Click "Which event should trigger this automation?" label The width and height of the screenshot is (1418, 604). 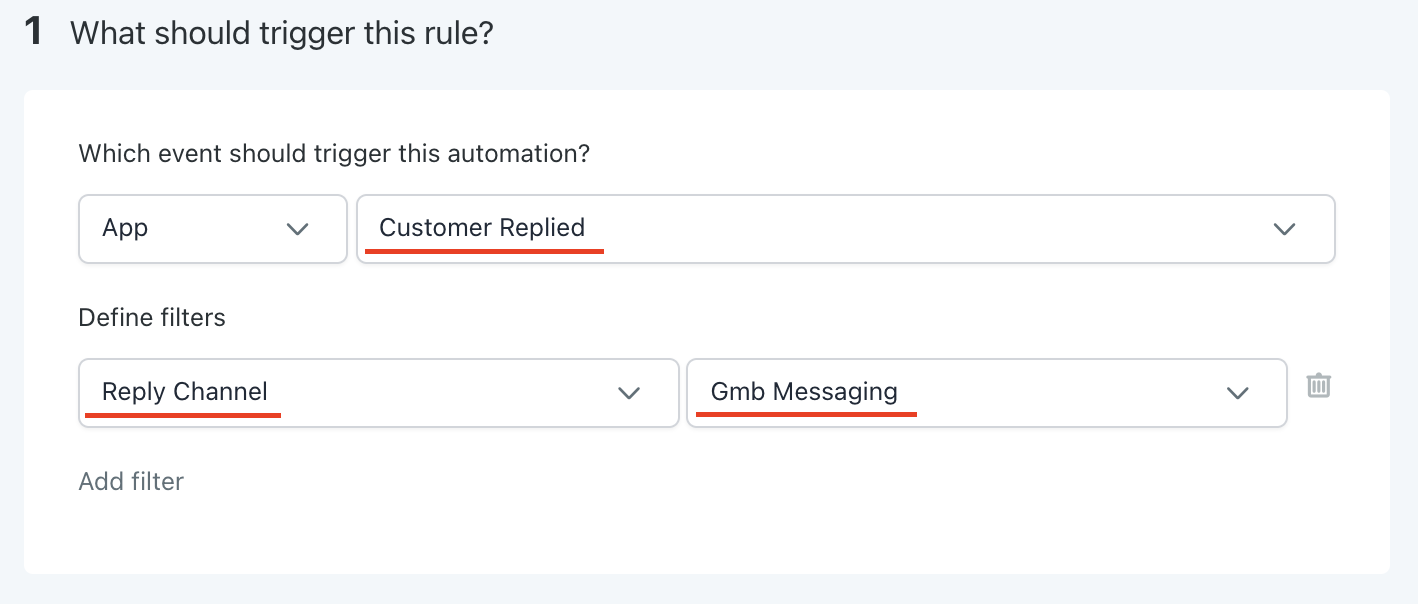tap(334, 154)
